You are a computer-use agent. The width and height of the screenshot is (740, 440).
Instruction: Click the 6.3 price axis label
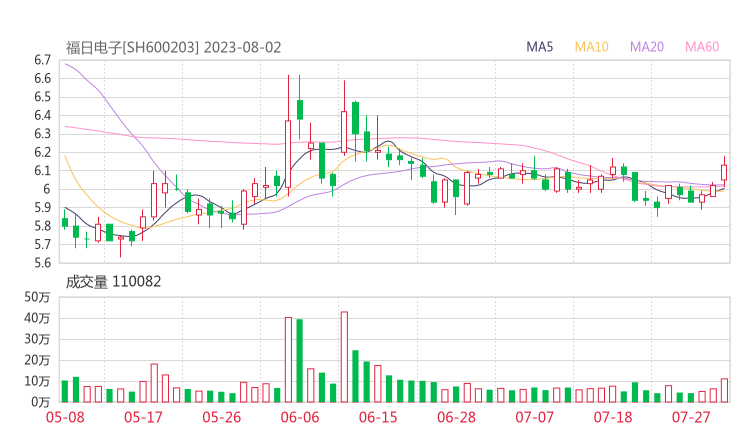42,134
